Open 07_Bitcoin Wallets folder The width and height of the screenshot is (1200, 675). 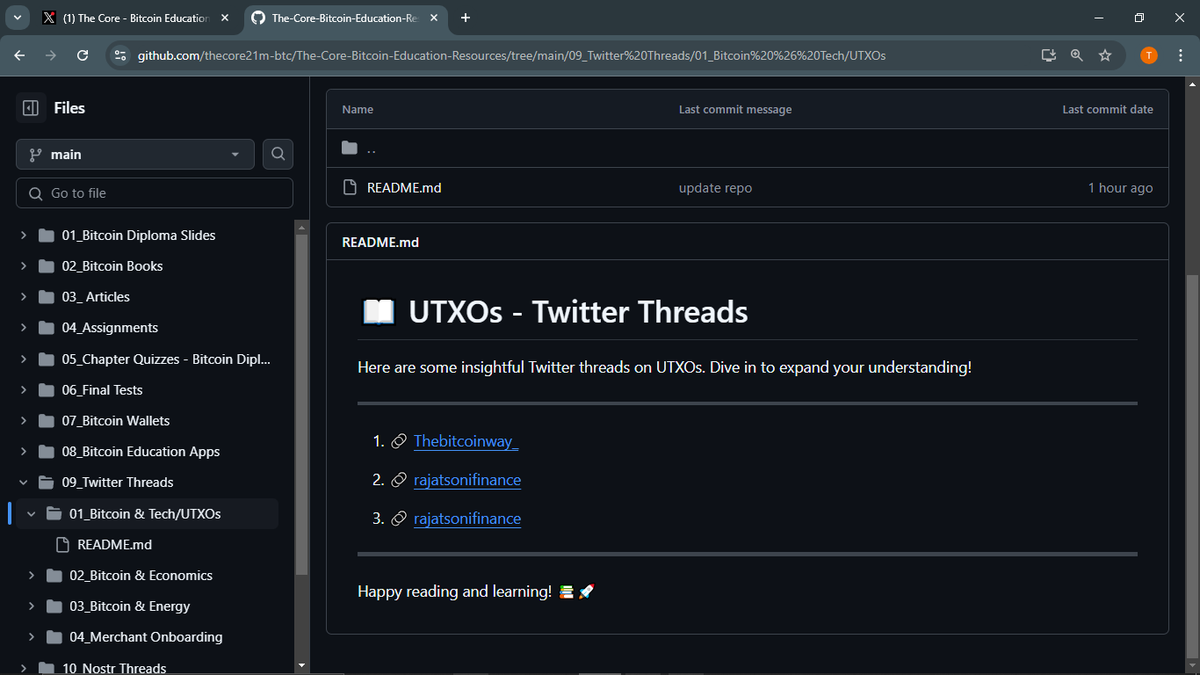[115, 421]
